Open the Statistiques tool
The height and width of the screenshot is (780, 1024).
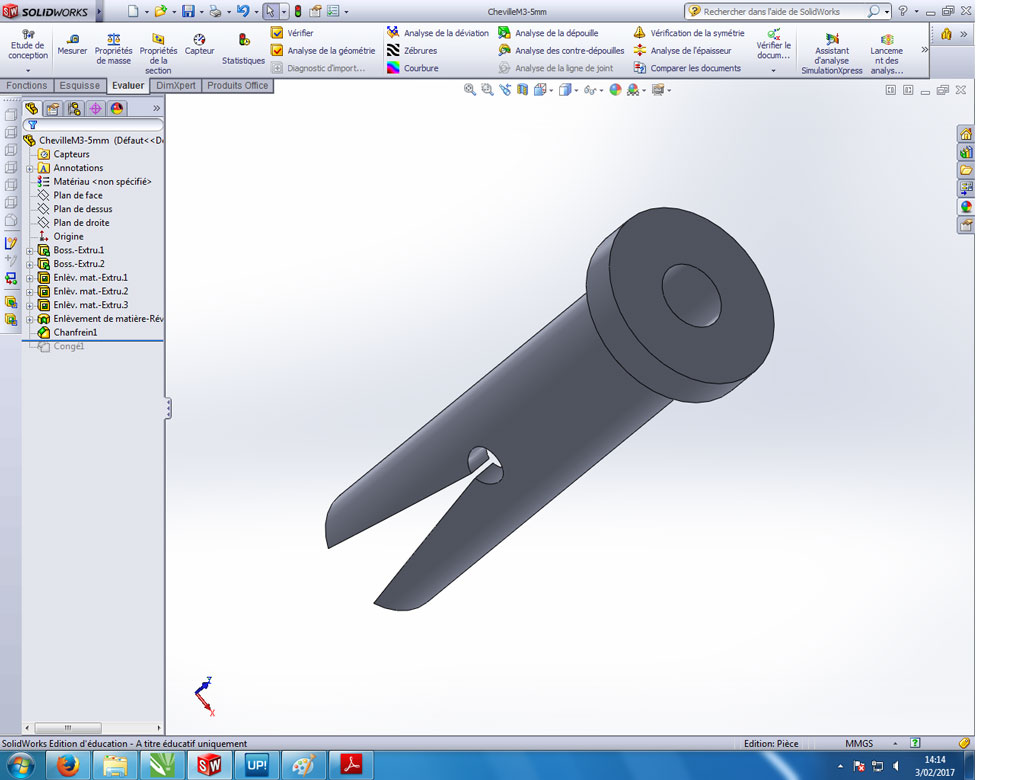[x=243, y=49]
